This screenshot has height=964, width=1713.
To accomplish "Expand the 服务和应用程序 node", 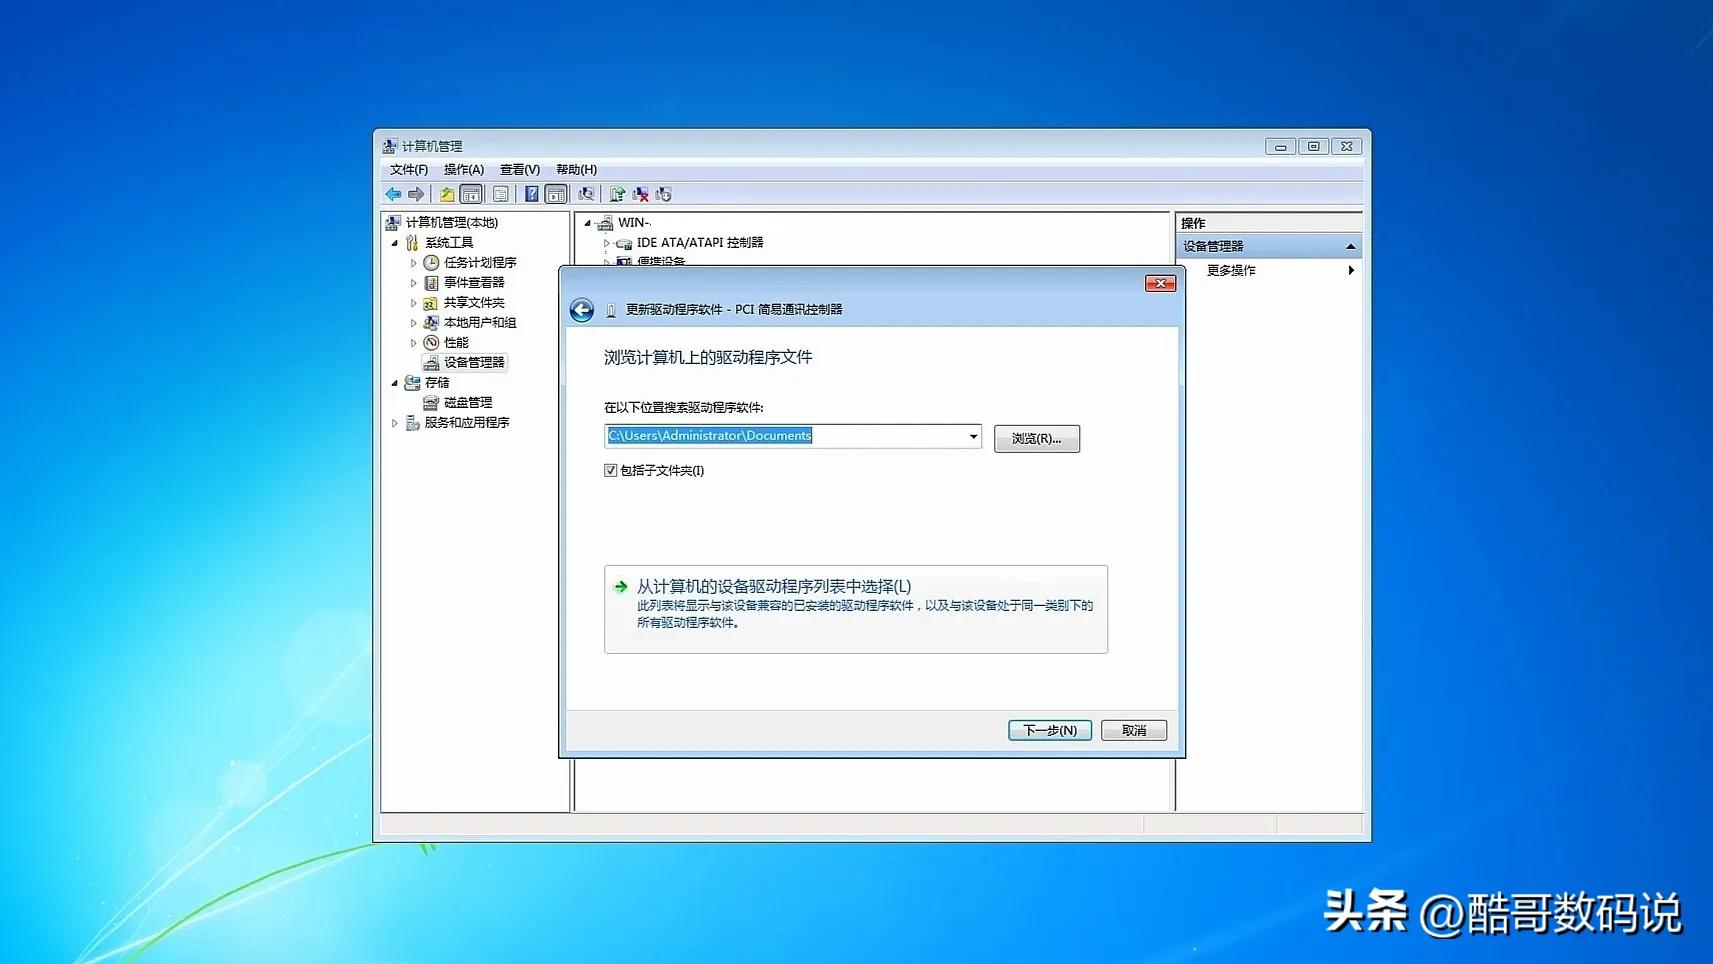I will click(394, 423).
